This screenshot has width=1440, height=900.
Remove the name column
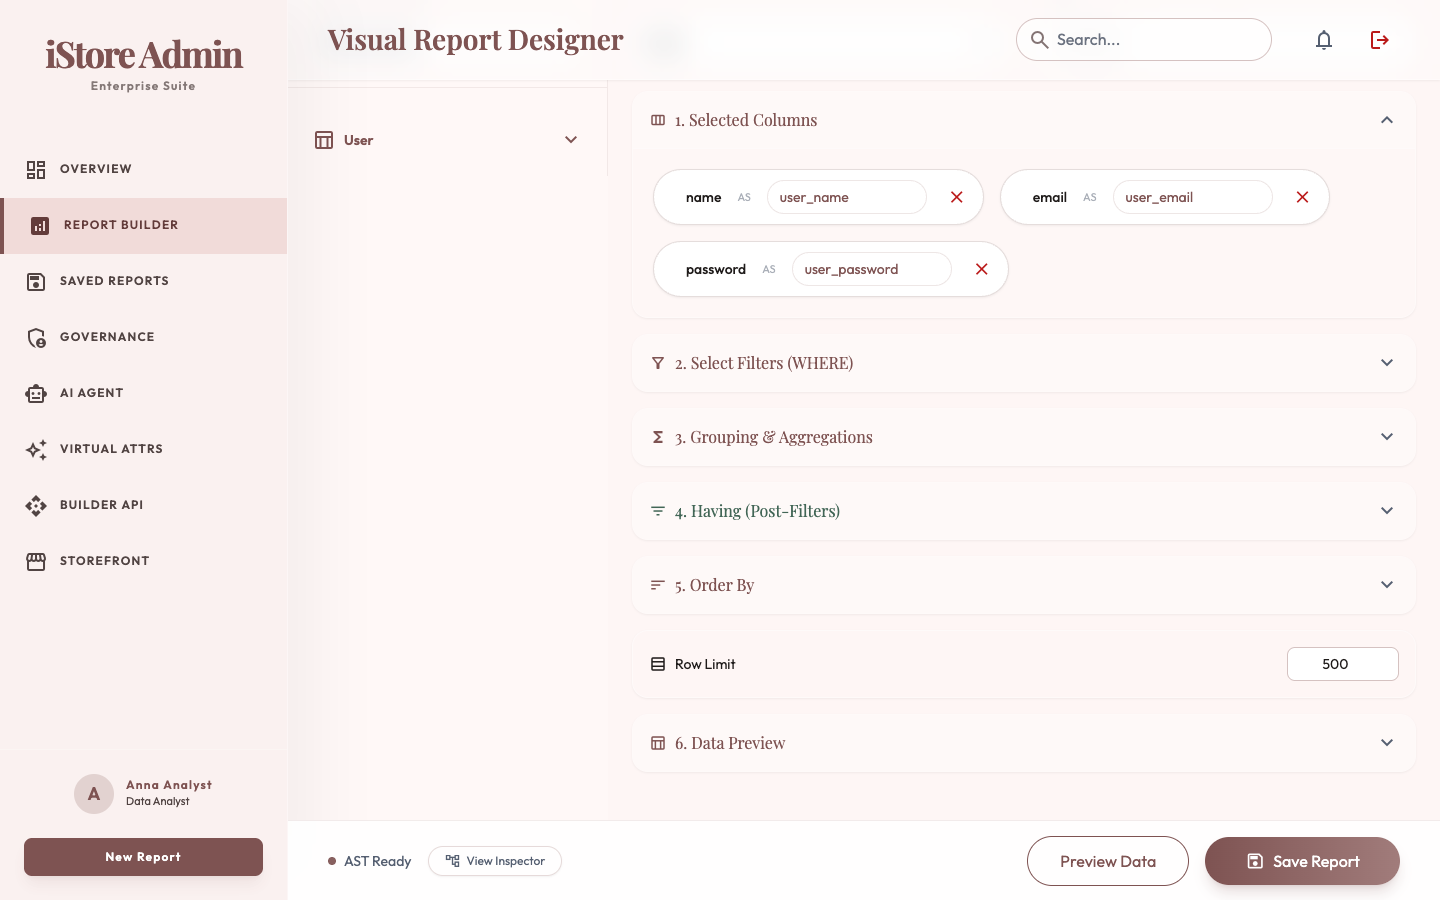click(957, 197)
